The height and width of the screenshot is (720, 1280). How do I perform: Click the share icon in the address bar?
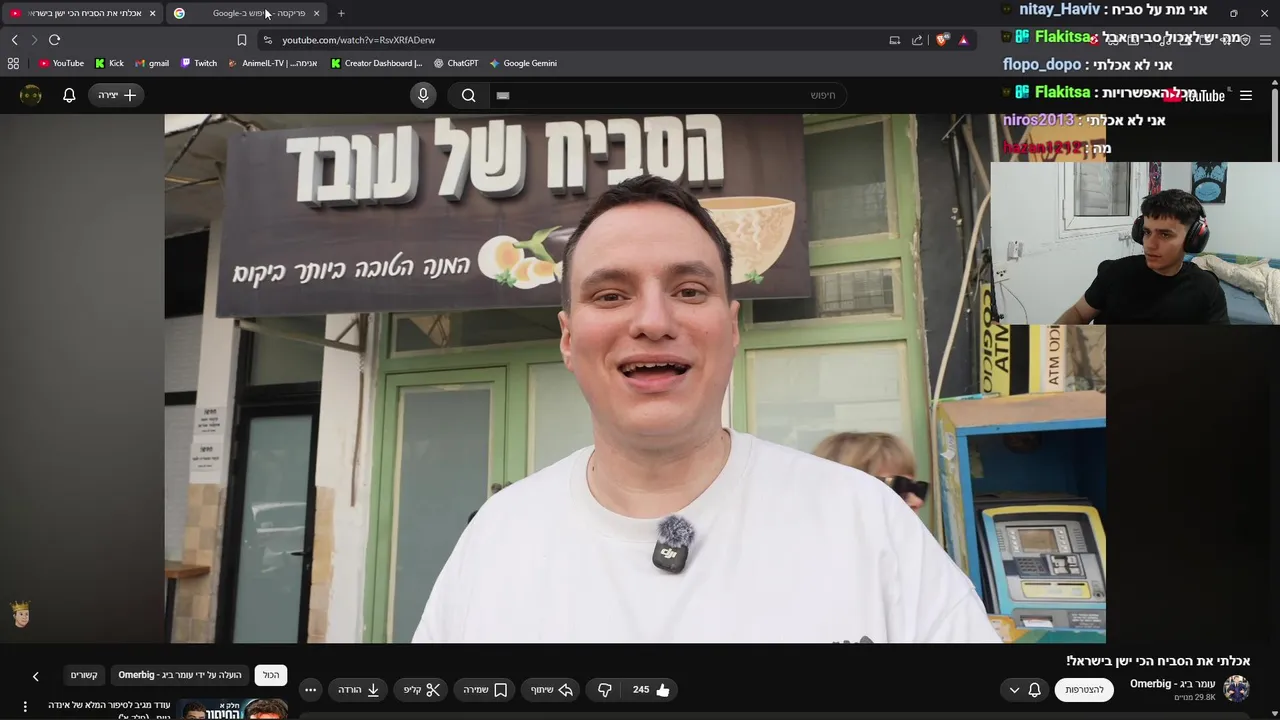[917, 40]
